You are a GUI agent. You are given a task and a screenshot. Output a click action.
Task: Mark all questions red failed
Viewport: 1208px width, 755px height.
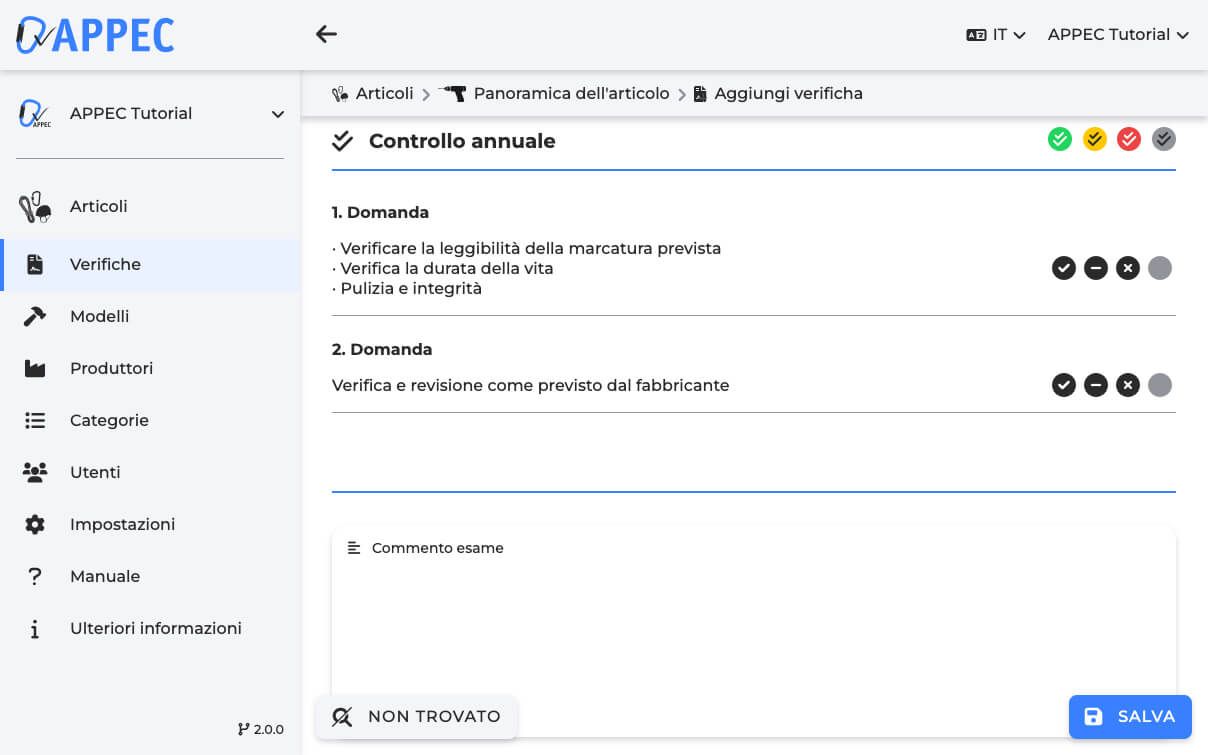pos(1129,140)
